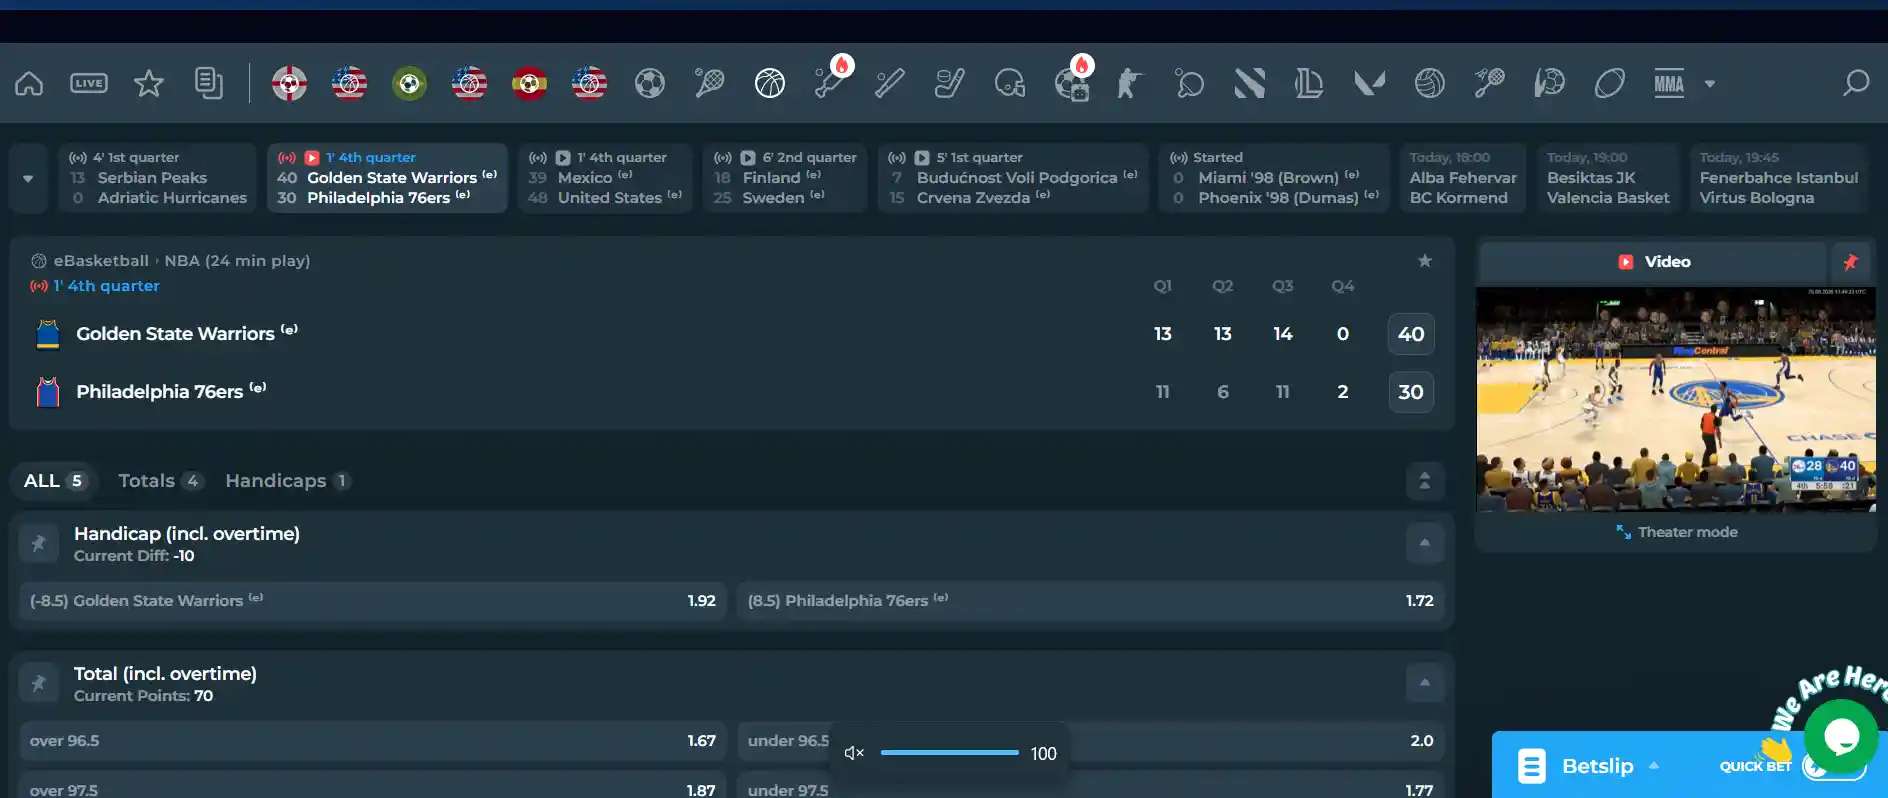Select over 96.5 at odds 1.67
This screenshot has width=1888, height=798.
click(373, 741)
